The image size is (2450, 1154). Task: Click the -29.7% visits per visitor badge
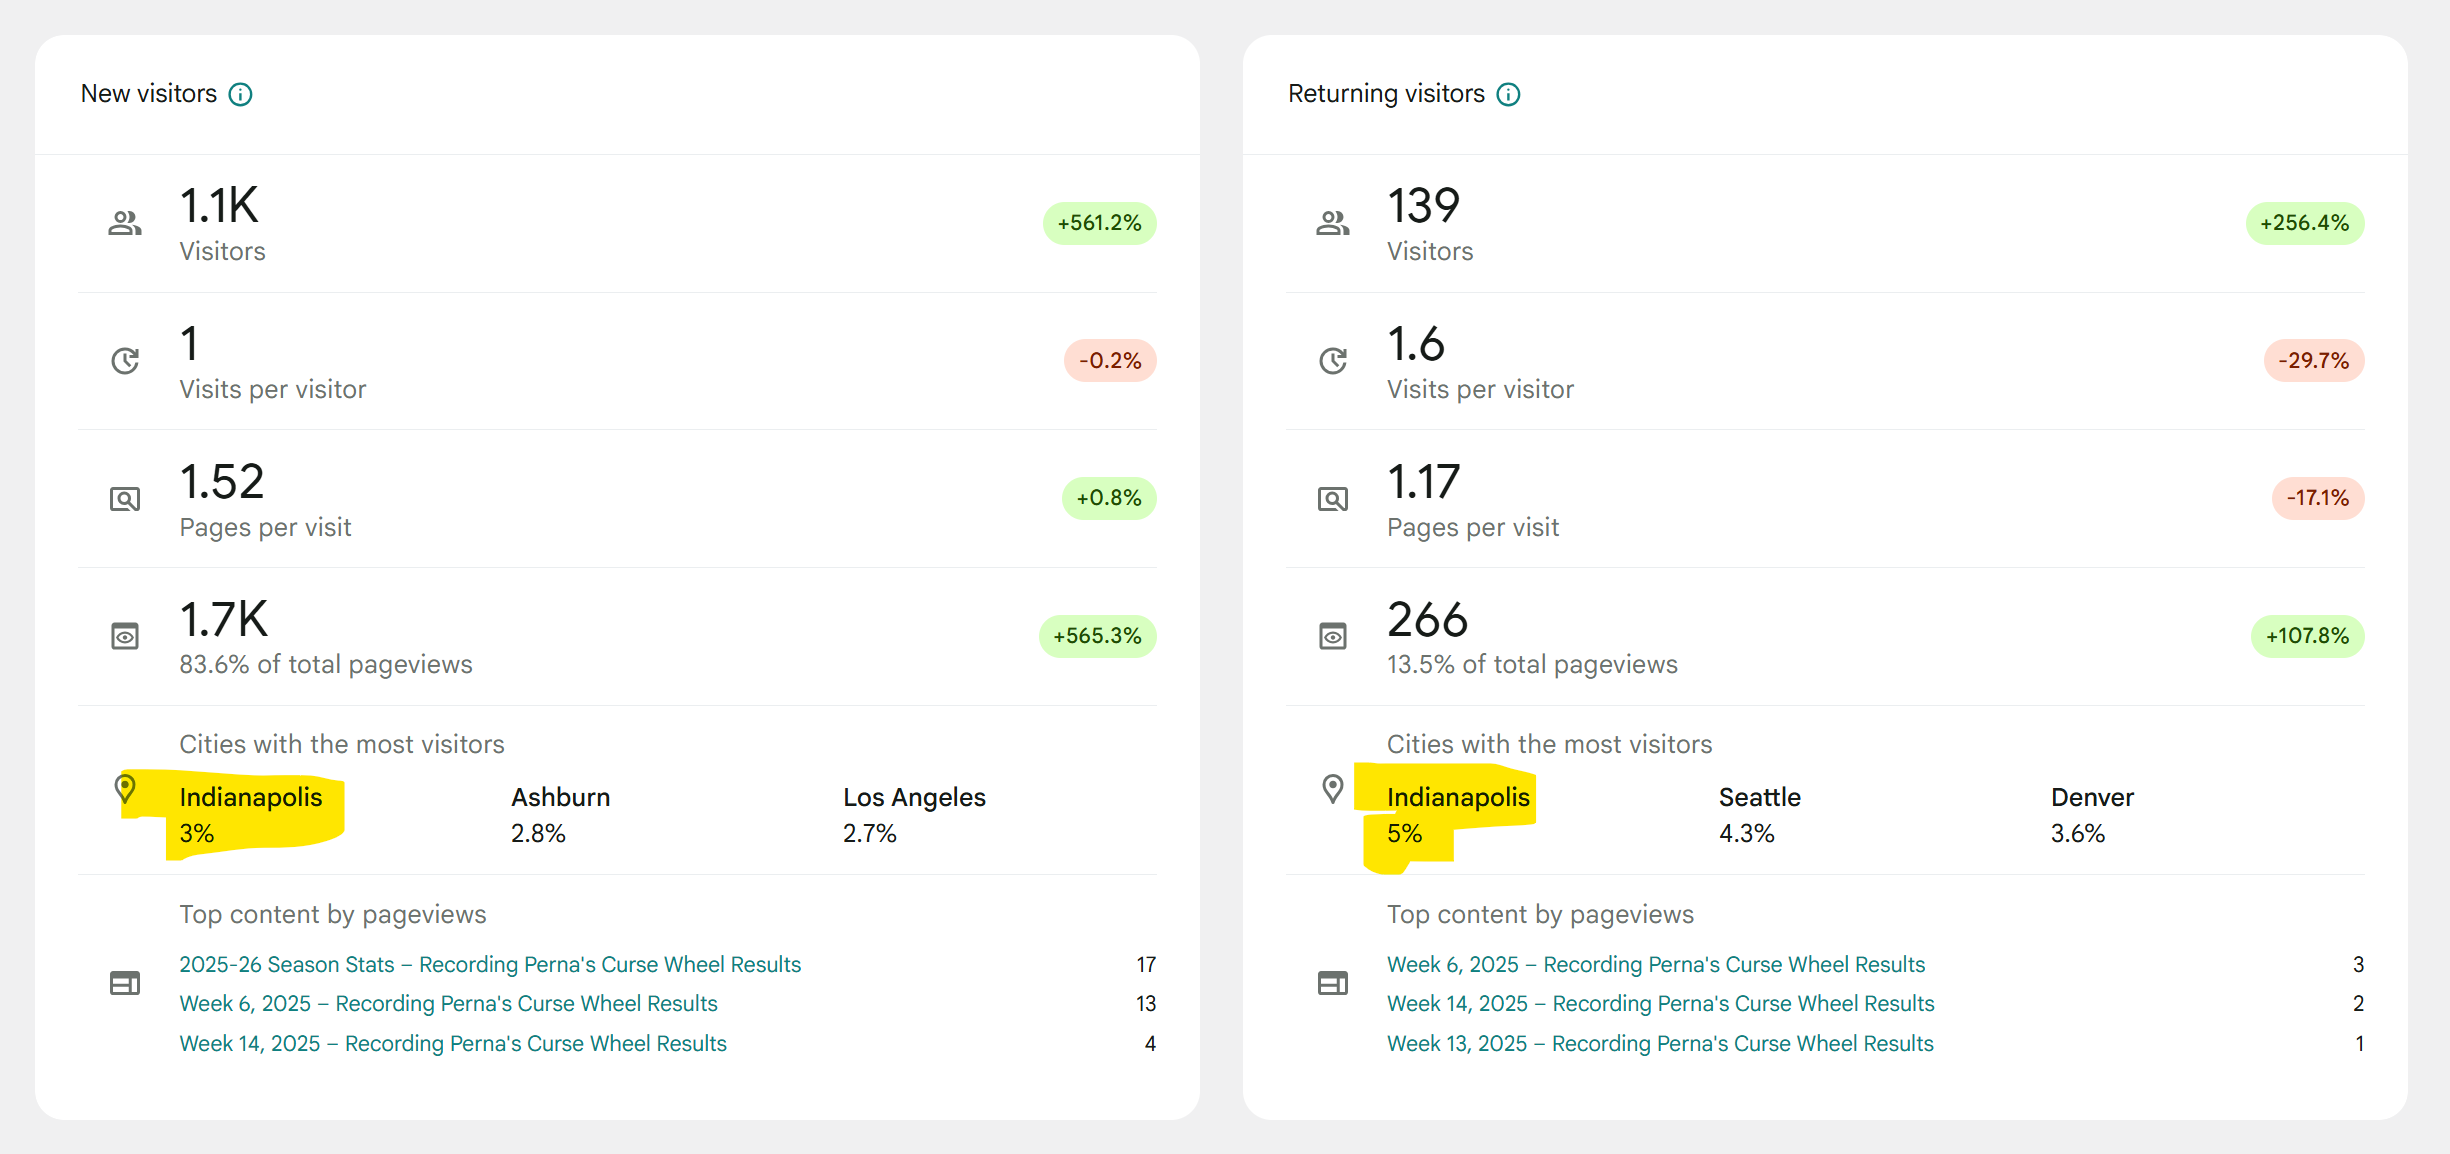[2313, 361]
